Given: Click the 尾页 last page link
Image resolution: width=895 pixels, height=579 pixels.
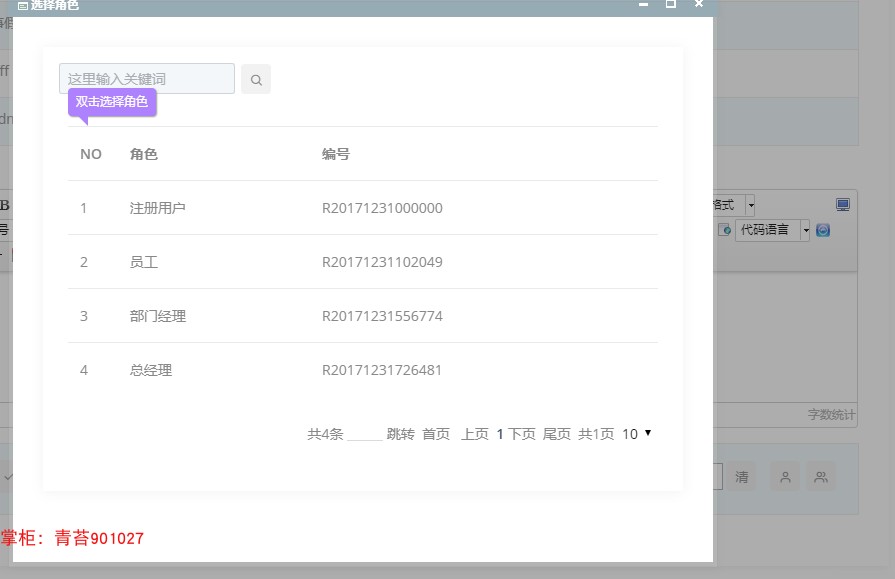Looking at the screenshot, I should coord(557,434).
